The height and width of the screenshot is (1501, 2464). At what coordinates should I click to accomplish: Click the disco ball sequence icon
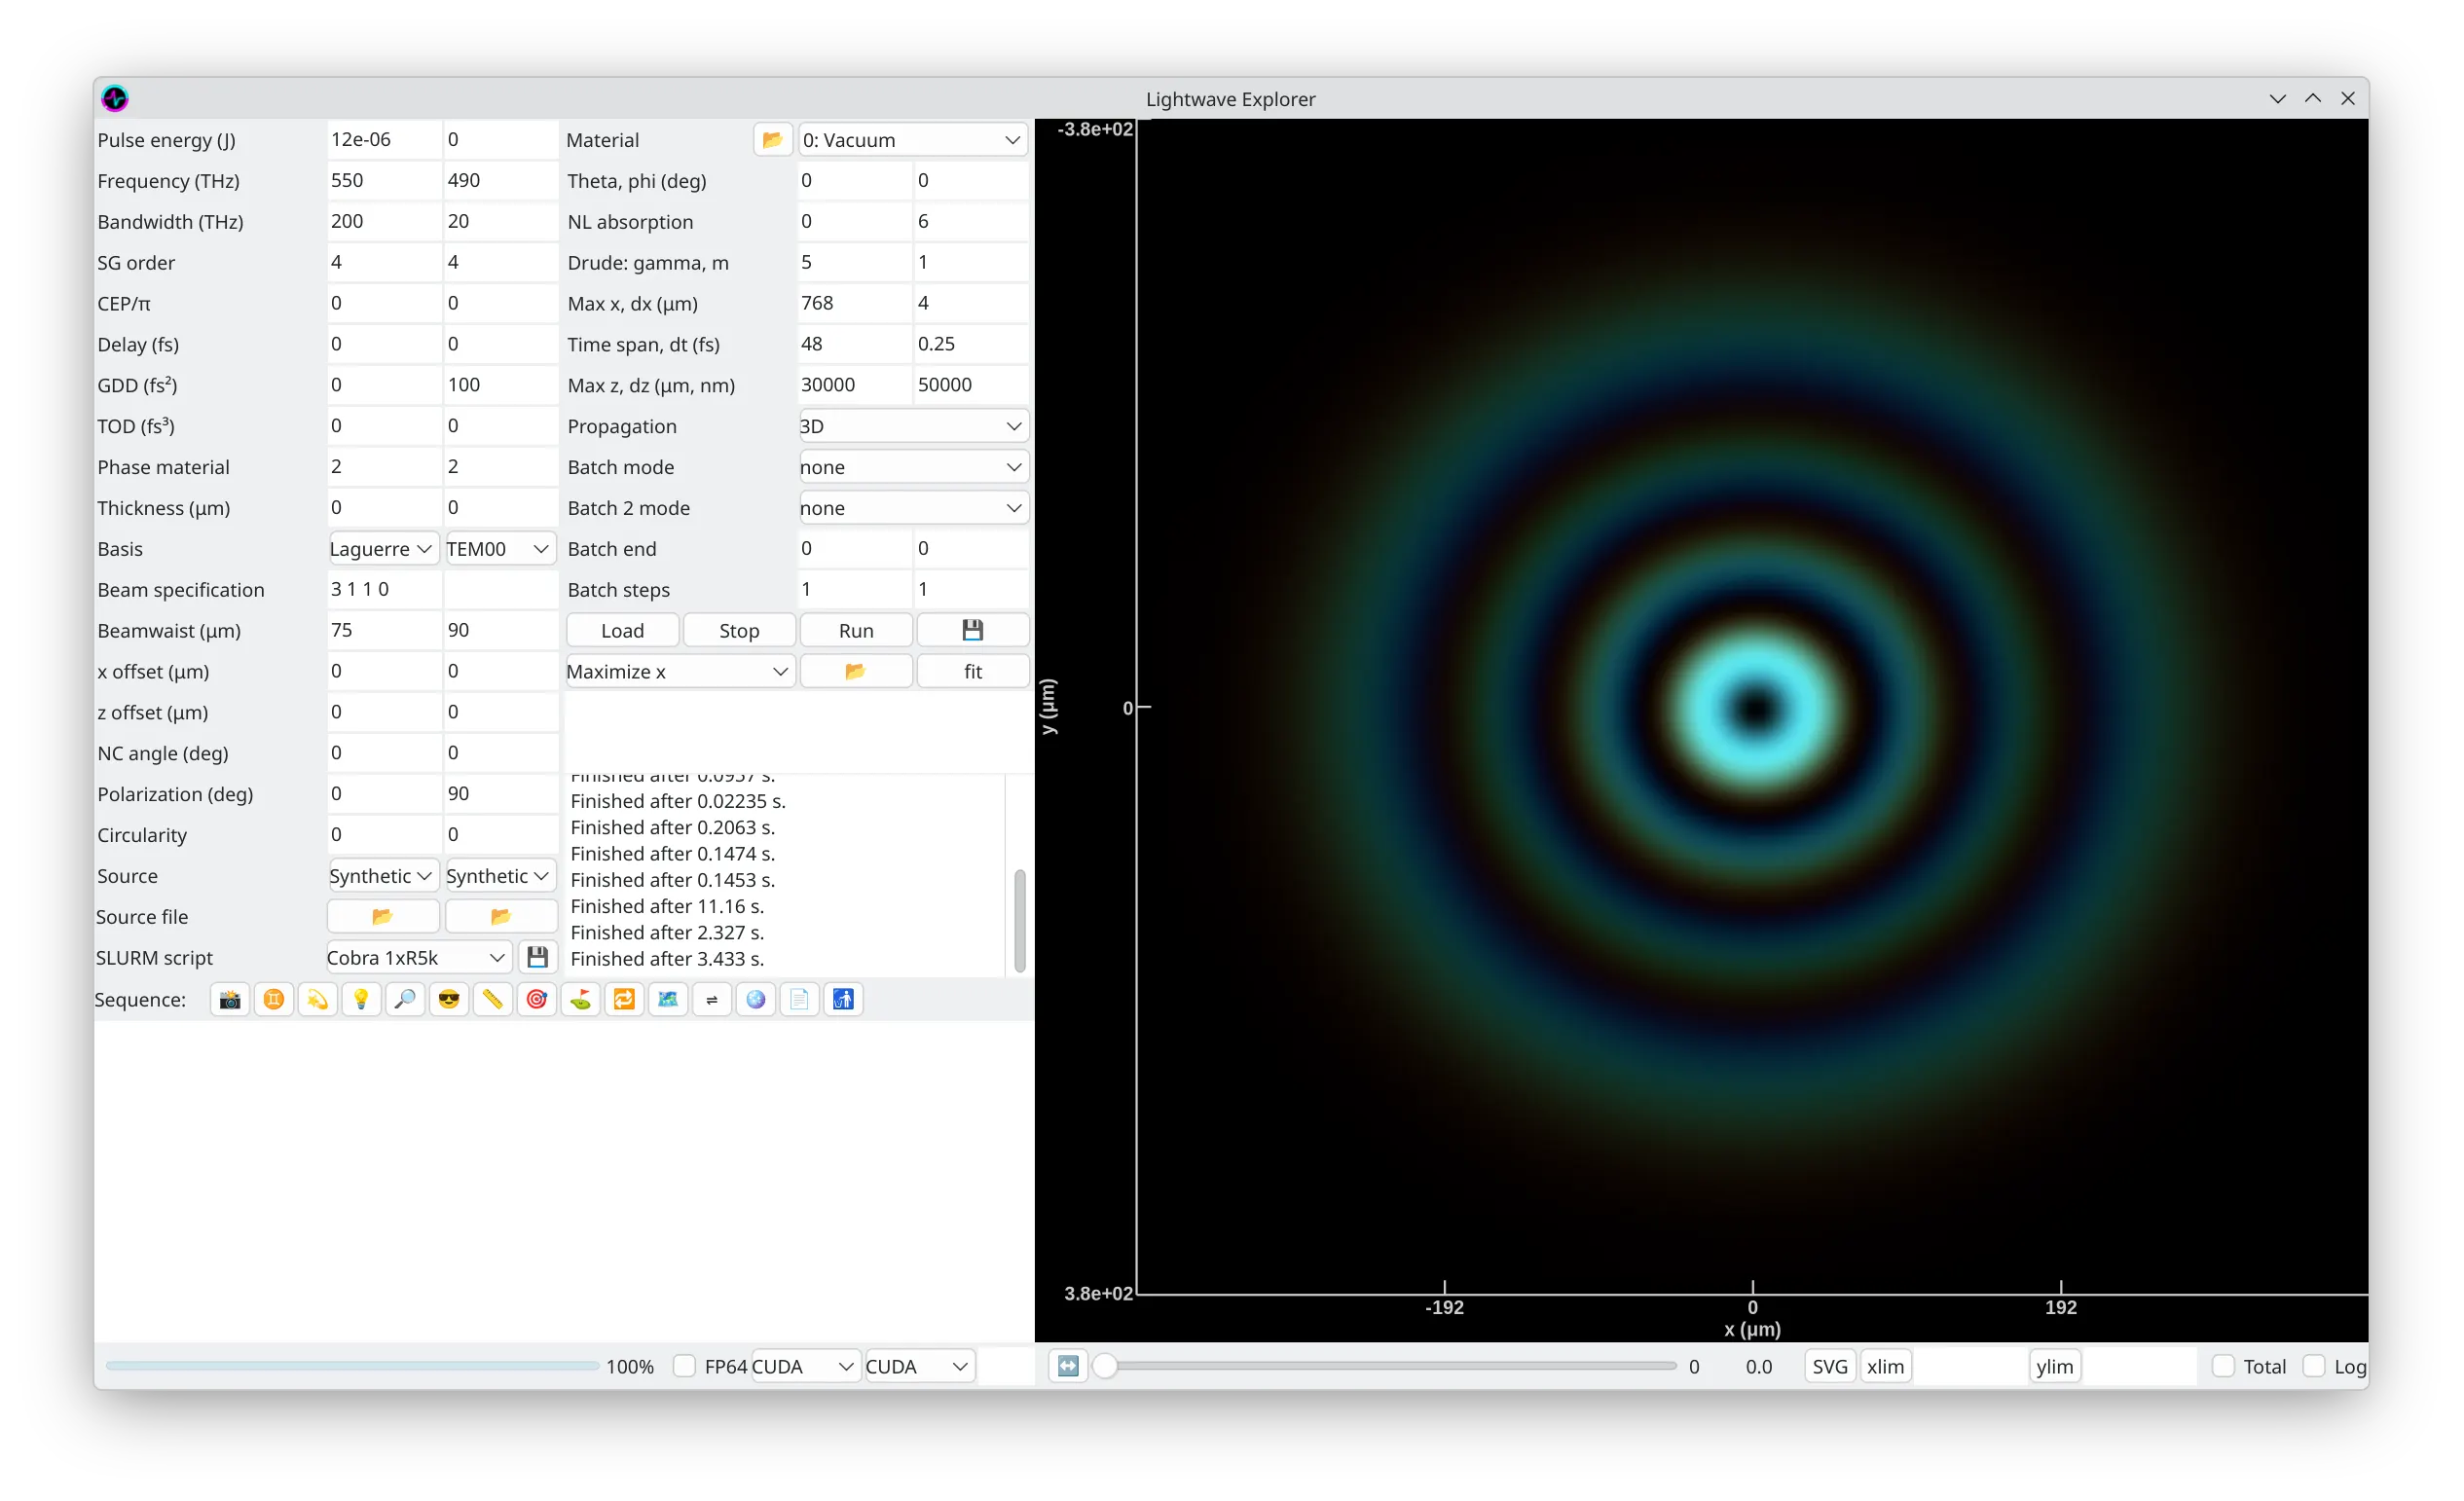pos(756,999)
